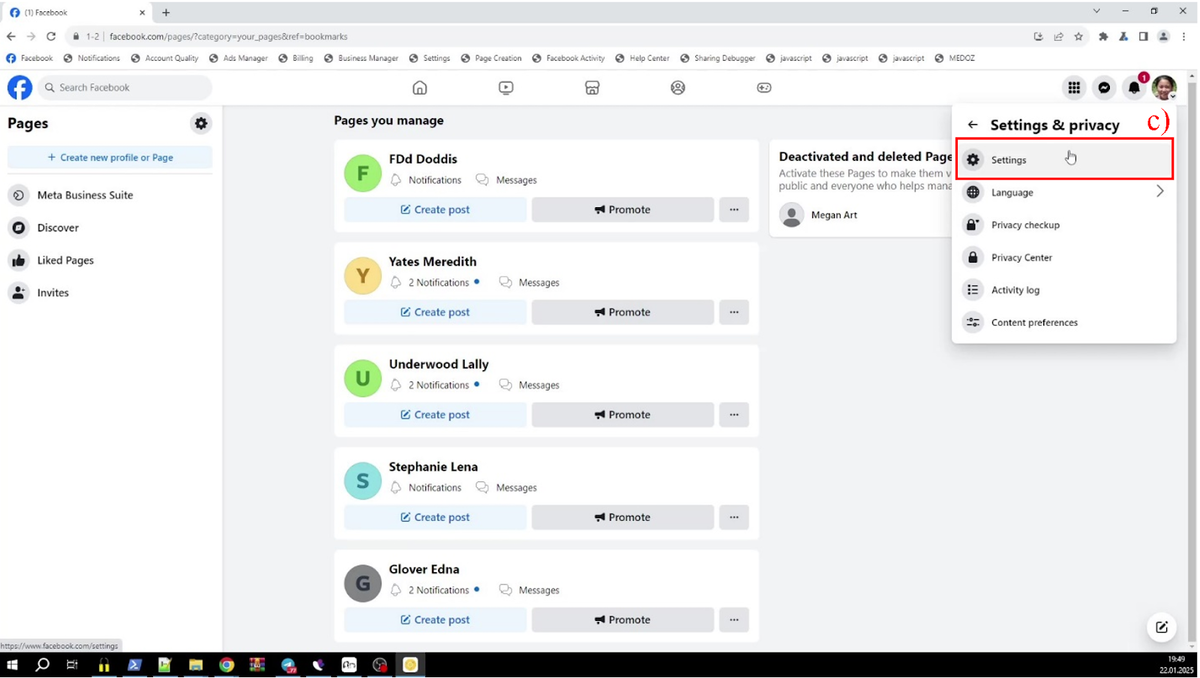Open the FDd Doddis page avatar
Viewport: 1200px width, 678px height.
coord(363,173)
